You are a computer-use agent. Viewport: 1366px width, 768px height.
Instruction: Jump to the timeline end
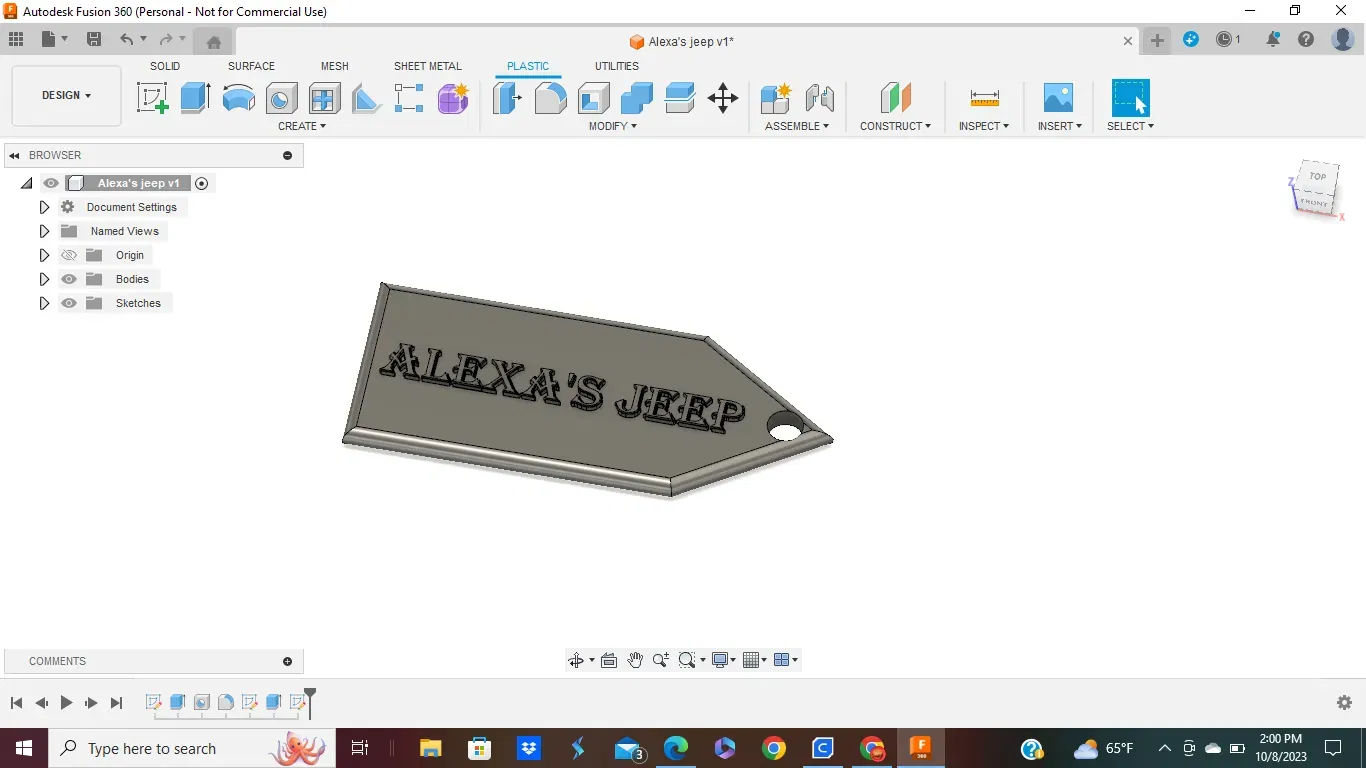point(116,703)
